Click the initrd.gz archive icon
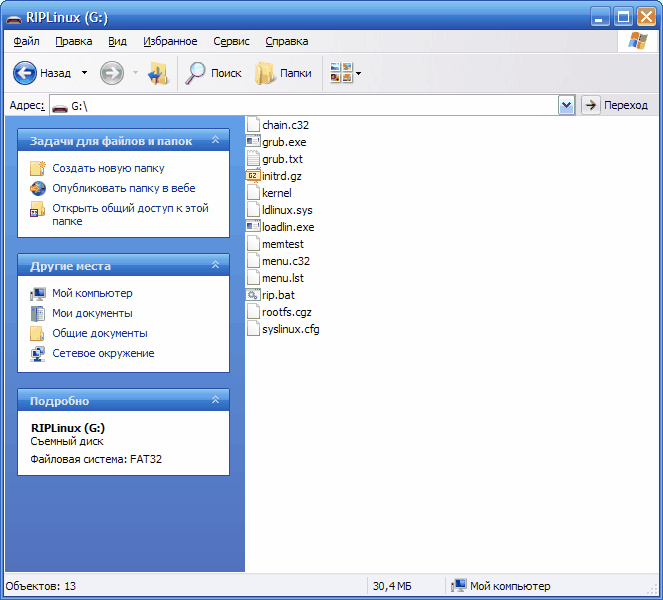Screen dimensions: 663x600 click(253, 175)
